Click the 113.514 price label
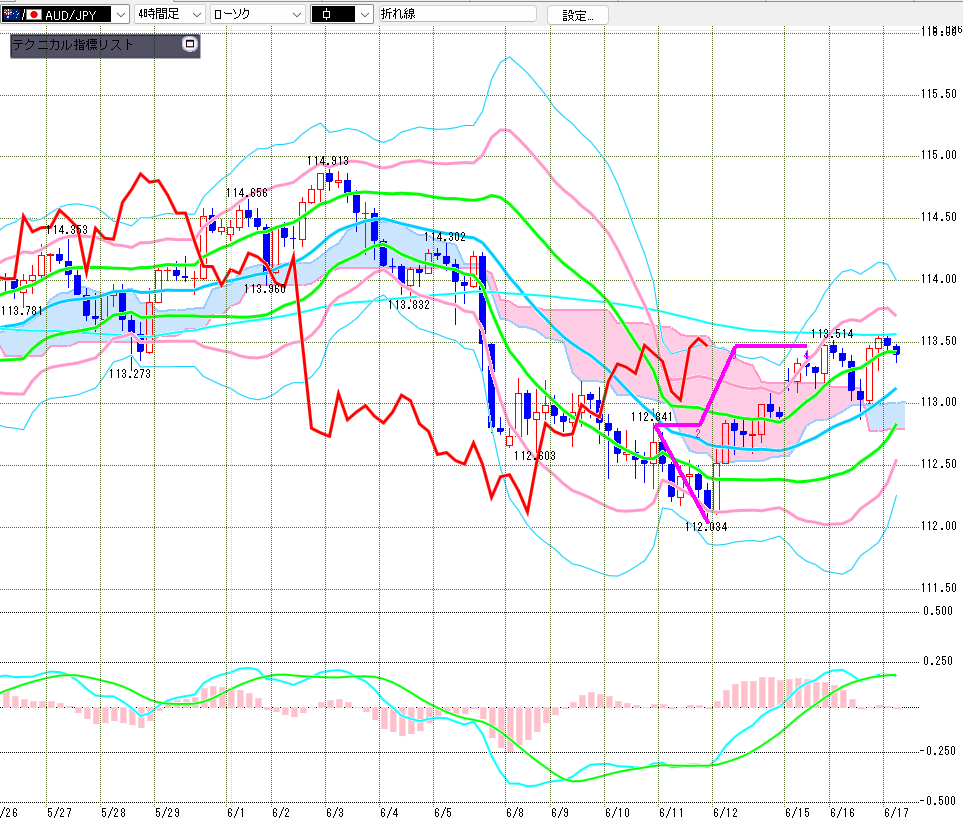The width and height of the screenshot is (963, 821). click(832, 333)
